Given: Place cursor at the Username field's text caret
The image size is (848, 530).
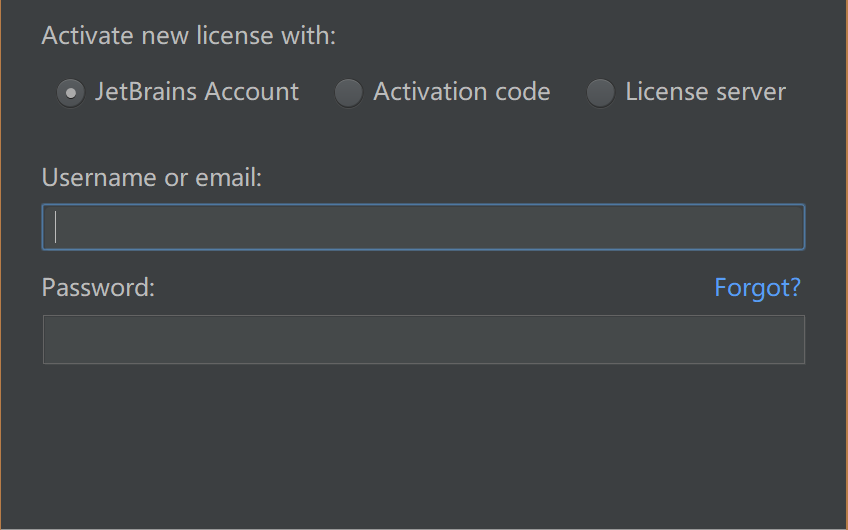Looking at the screenshot, I should [56, 227].
